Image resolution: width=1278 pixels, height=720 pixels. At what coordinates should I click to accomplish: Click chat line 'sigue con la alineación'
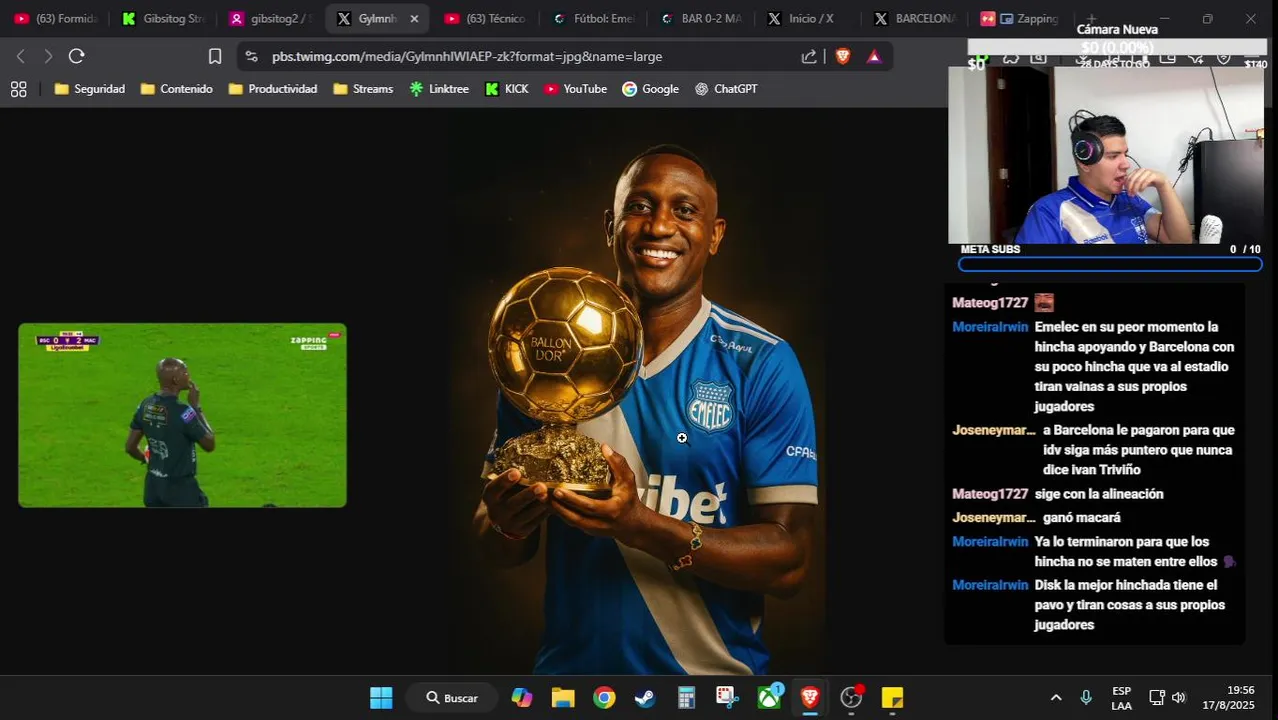[x=1099, y=494]
